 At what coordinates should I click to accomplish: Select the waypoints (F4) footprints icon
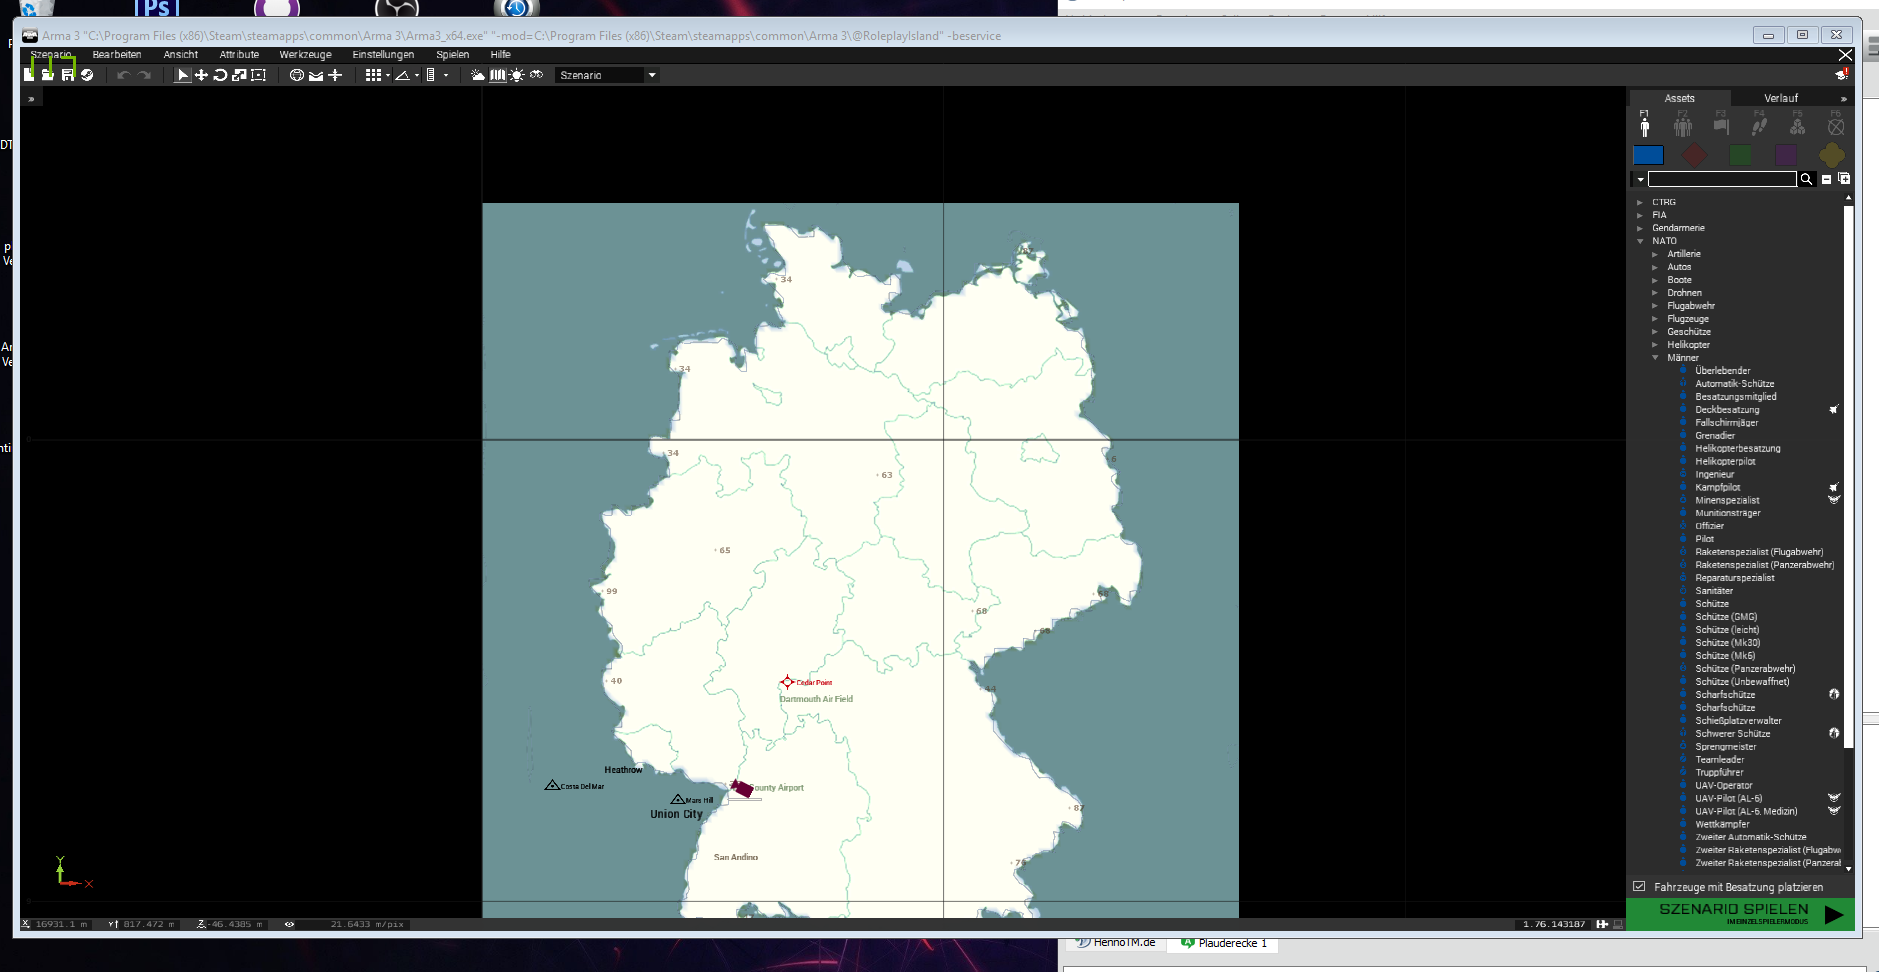coord(1759,125)
